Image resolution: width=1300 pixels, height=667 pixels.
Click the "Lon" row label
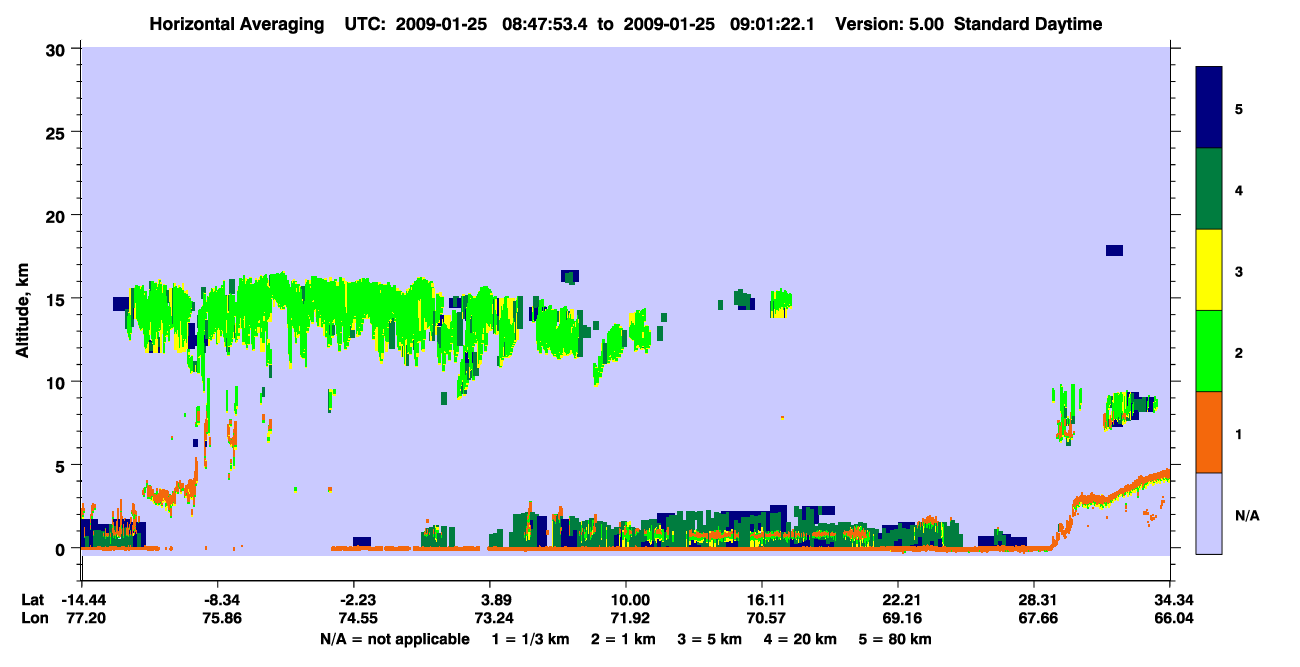[x=34, y=618]
